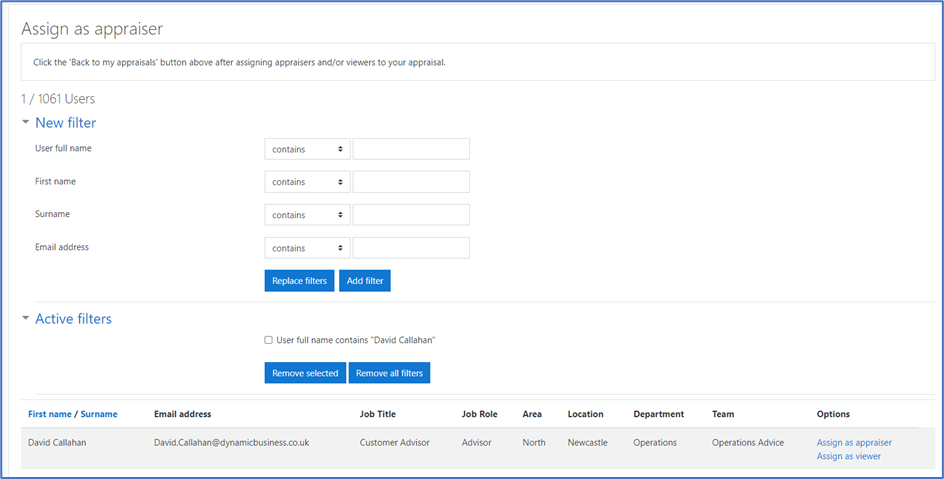Viewport: 944px width, 479px height.
Task: Click the Replace filters button
Action: tap(299, 280)
